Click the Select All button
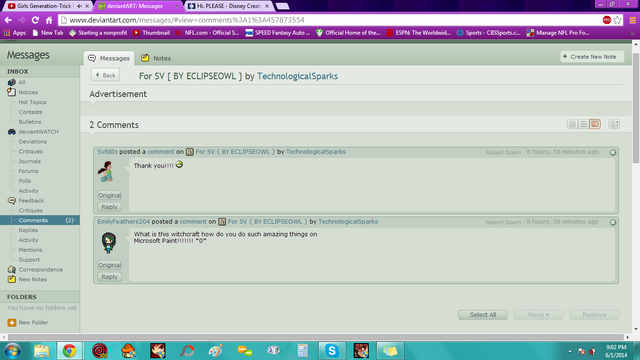640x360 pixels. (482, 315)
